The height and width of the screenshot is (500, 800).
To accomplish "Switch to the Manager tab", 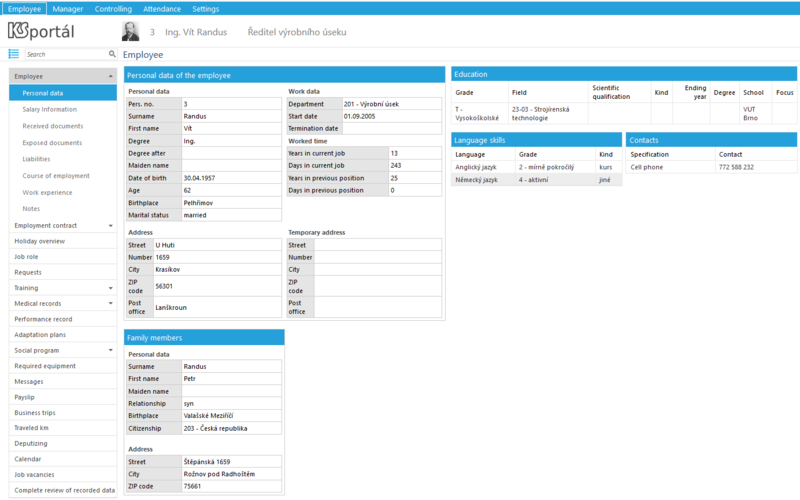I will click(x=68, y=9).
